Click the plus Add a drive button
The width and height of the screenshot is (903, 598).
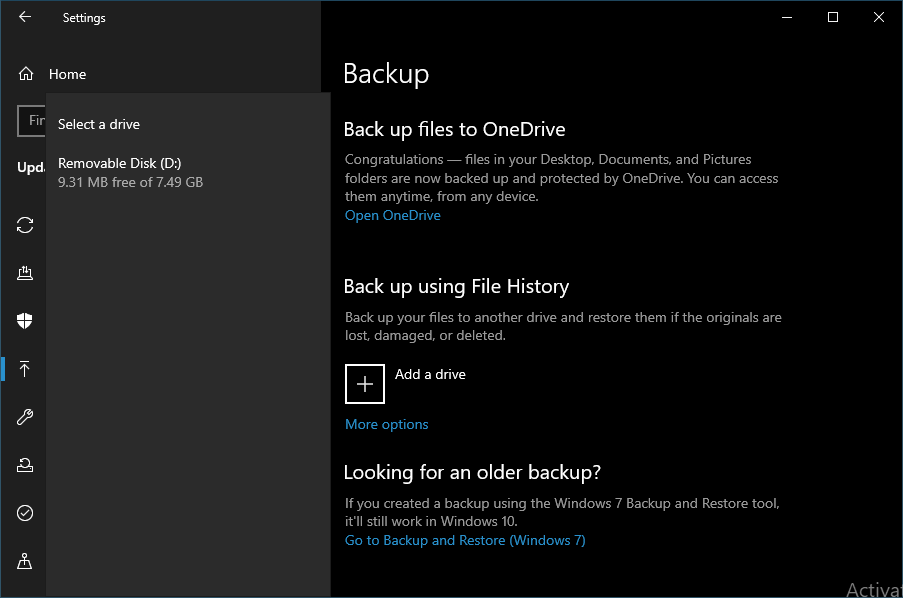[365, 384]
